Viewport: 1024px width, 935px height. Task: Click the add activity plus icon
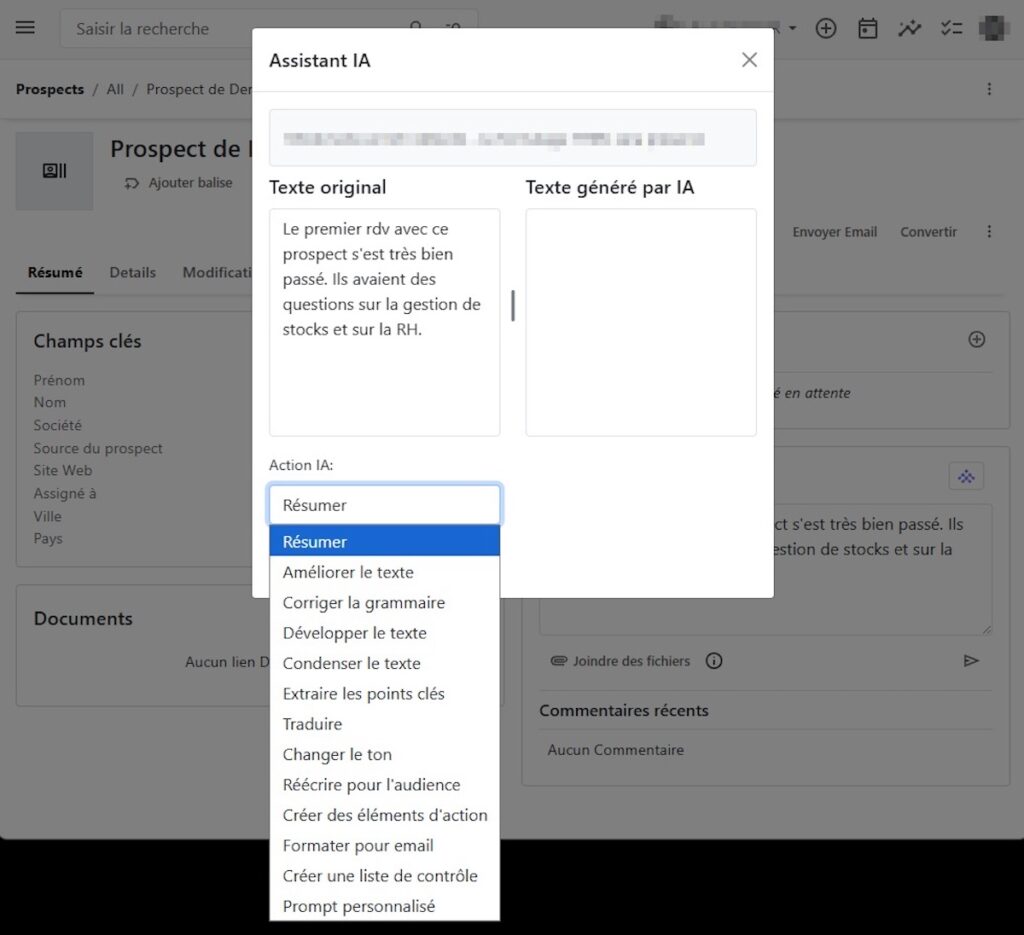coord(977,339)
